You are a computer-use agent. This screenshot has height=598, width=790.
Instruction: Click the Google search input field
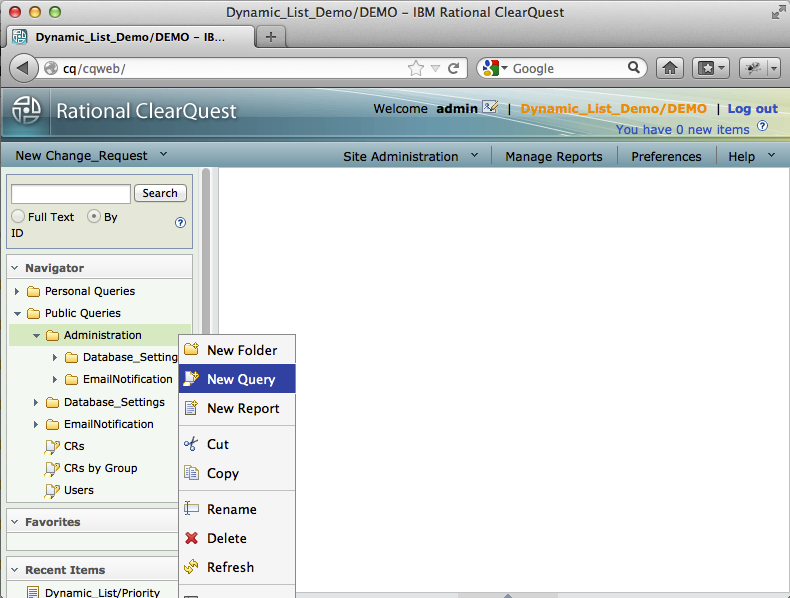568,68
